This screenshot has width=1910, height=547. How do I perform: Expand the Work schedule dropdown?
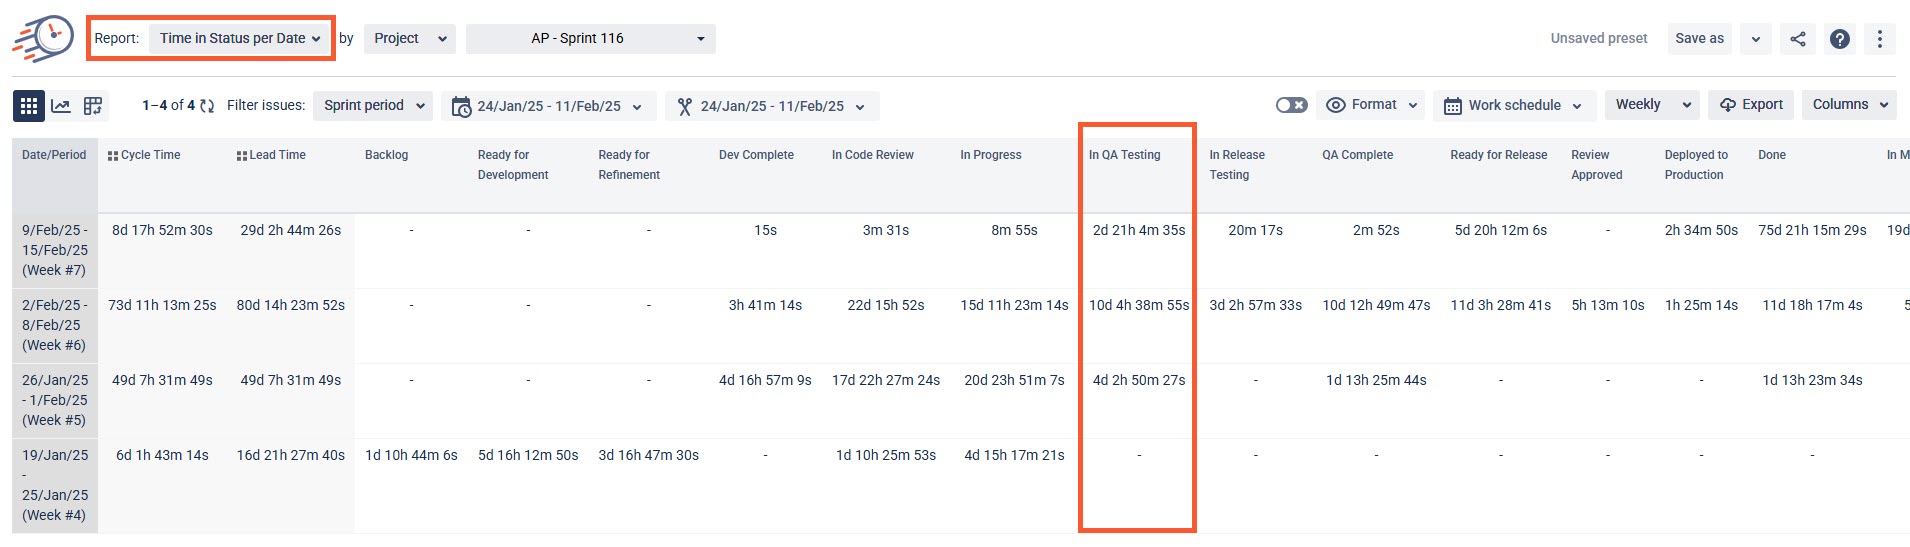pos(1513,105)
